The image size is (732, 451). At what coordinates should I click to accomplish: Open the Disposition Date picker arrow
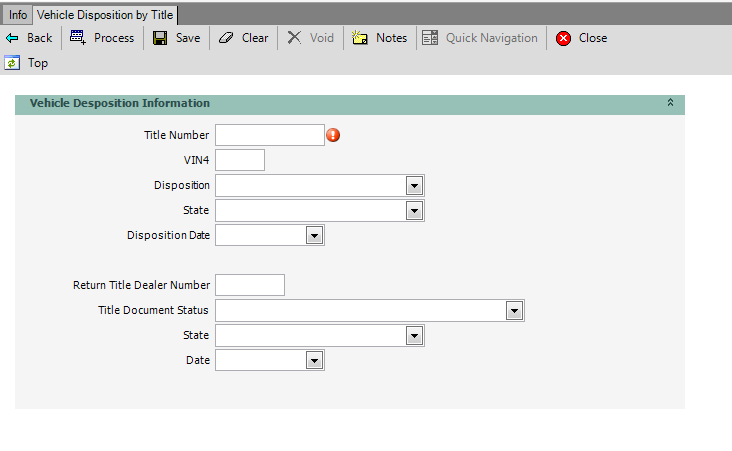[314, 235]
